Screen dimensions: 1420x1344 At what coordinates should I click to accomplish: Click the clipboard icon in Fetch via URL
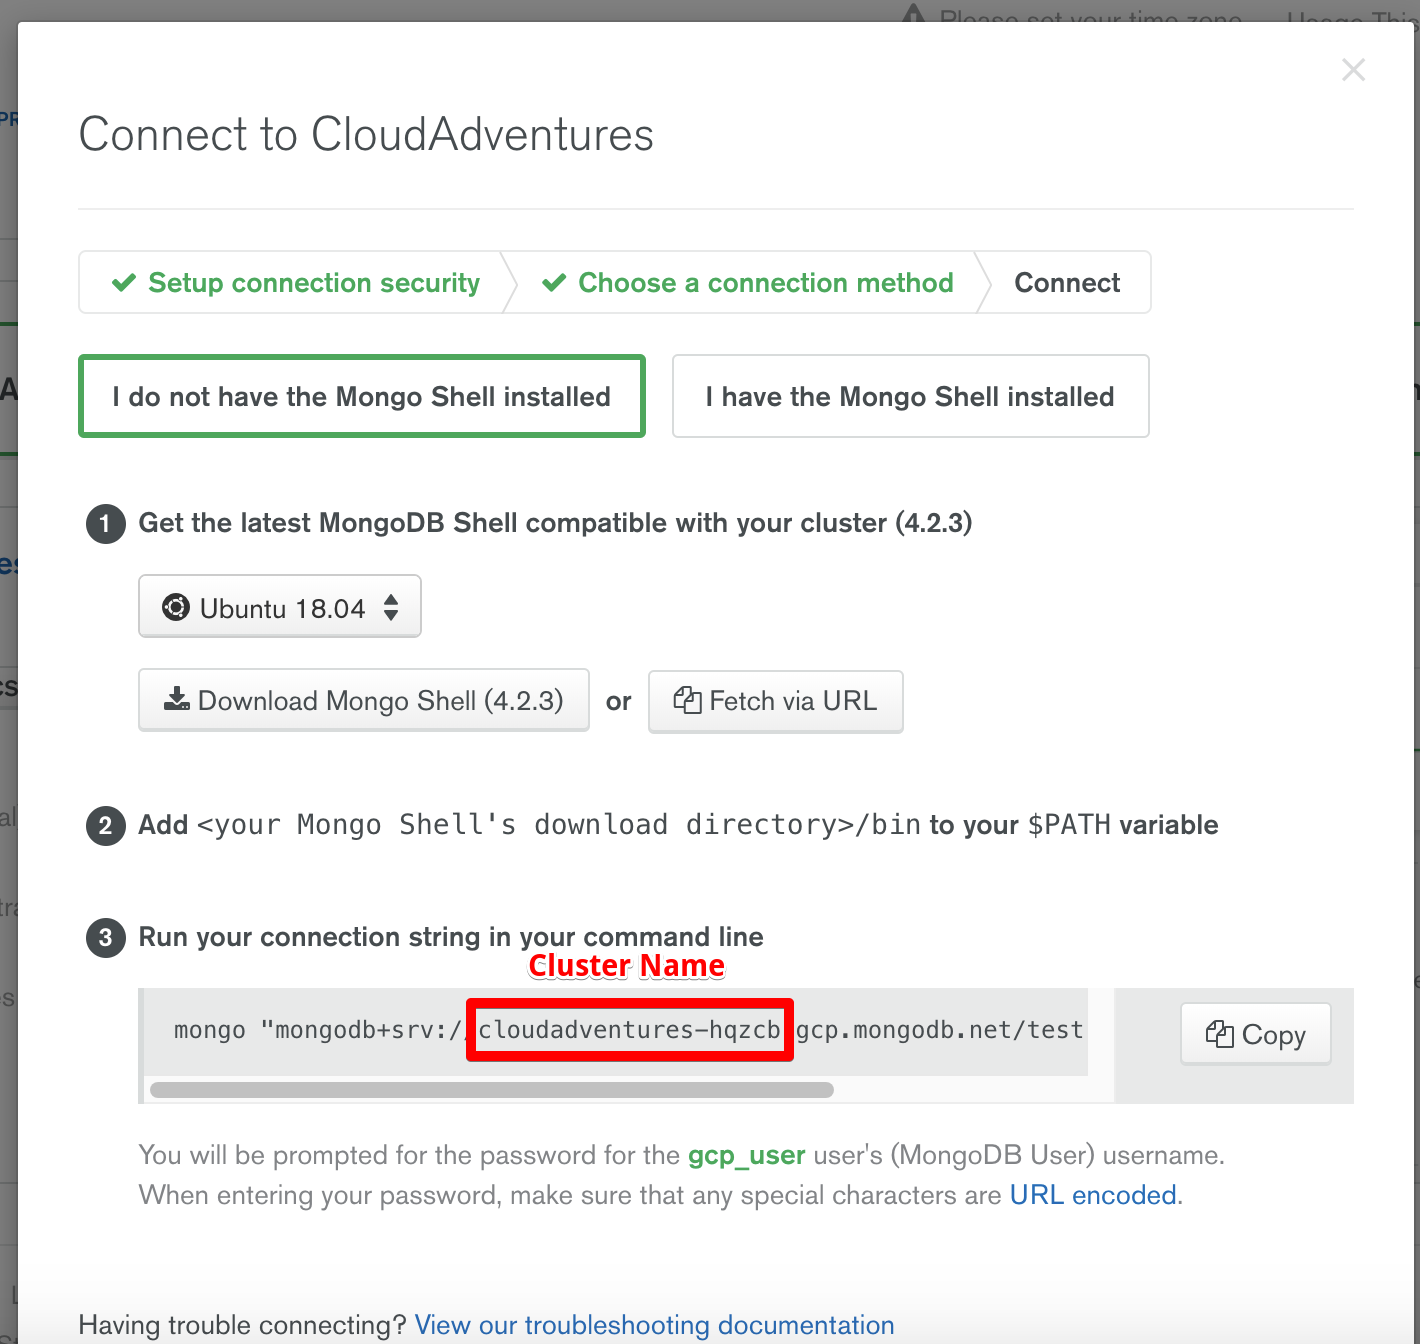687,700
